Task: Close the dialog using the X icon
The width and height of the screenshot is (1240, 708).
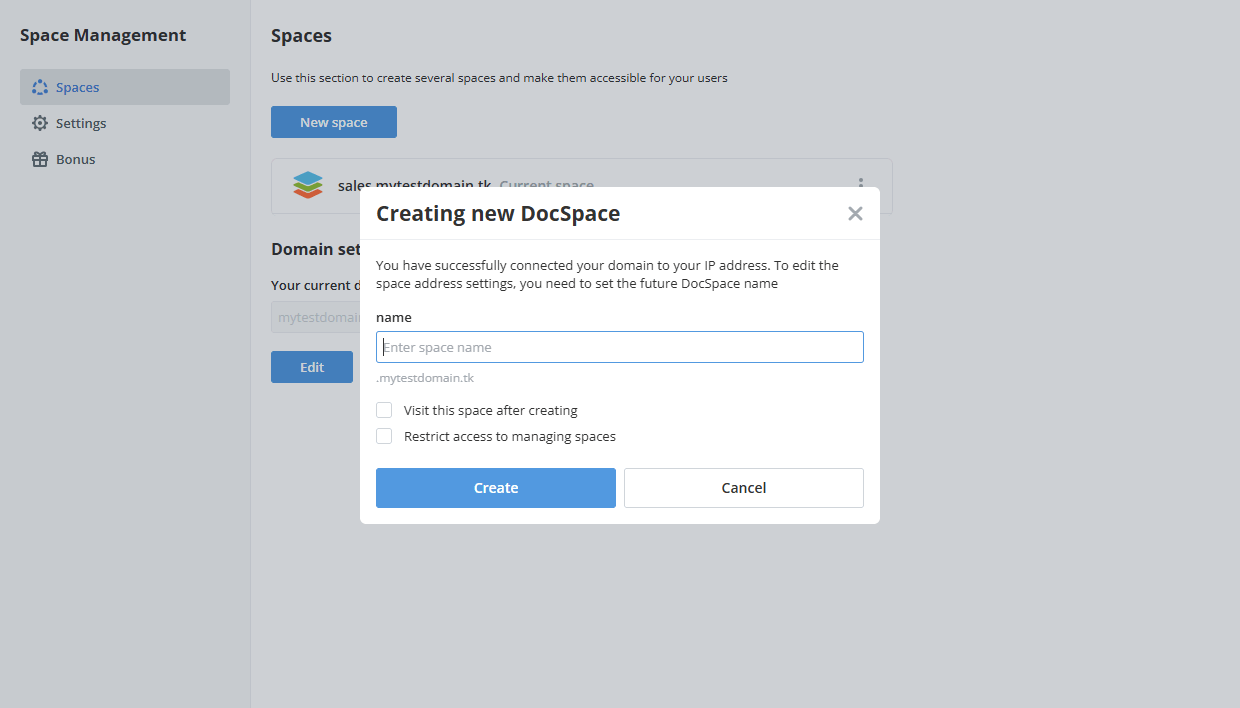Action: [855, 213]
